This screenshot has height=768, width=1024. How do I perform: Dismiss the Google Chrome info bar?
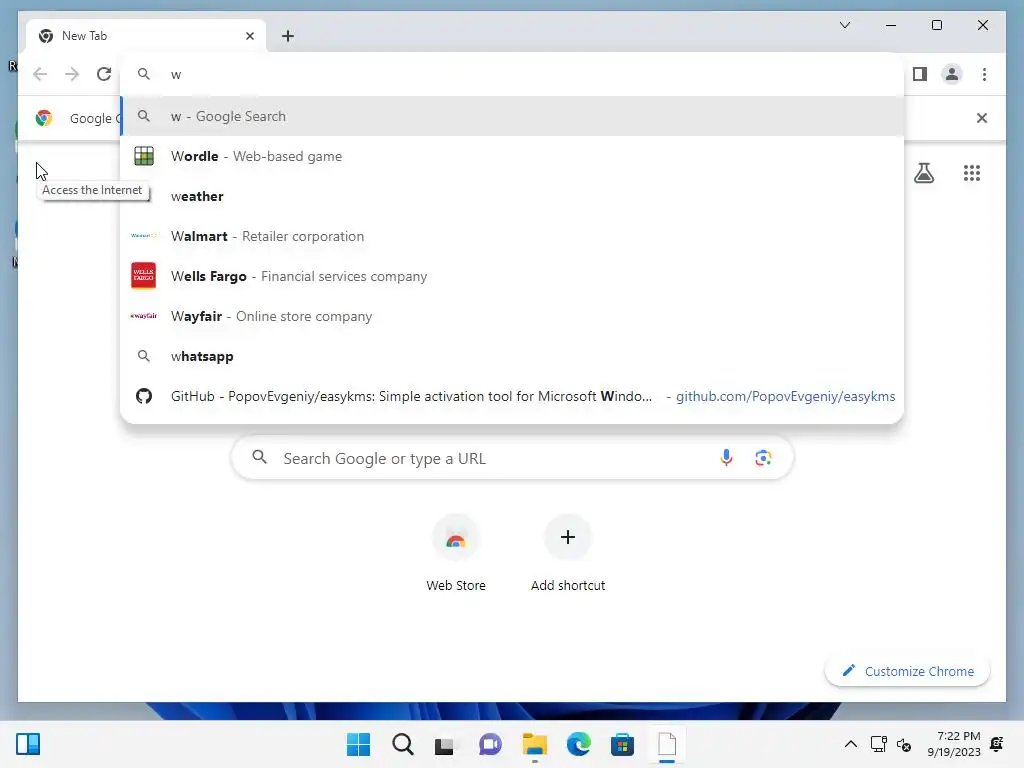[x=982, y=118]
